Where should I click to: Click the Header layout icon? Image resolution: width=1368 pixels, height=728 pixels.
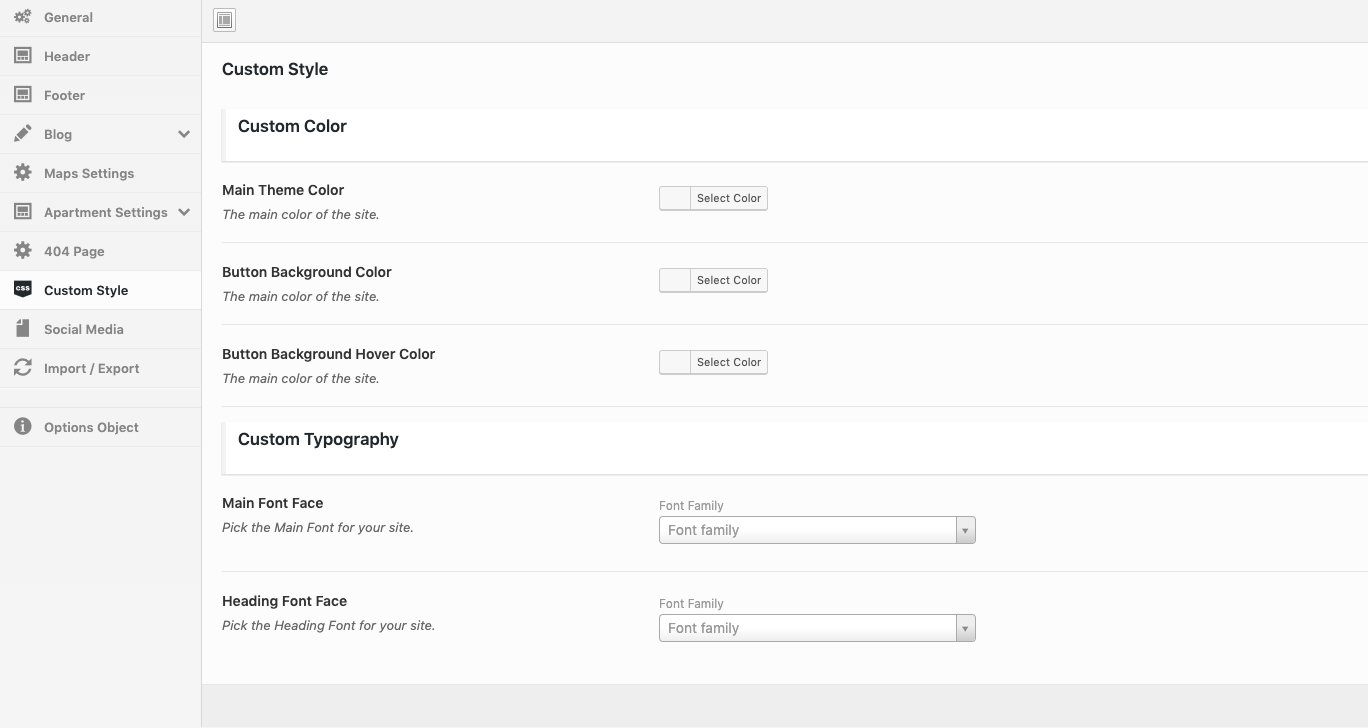22,56
